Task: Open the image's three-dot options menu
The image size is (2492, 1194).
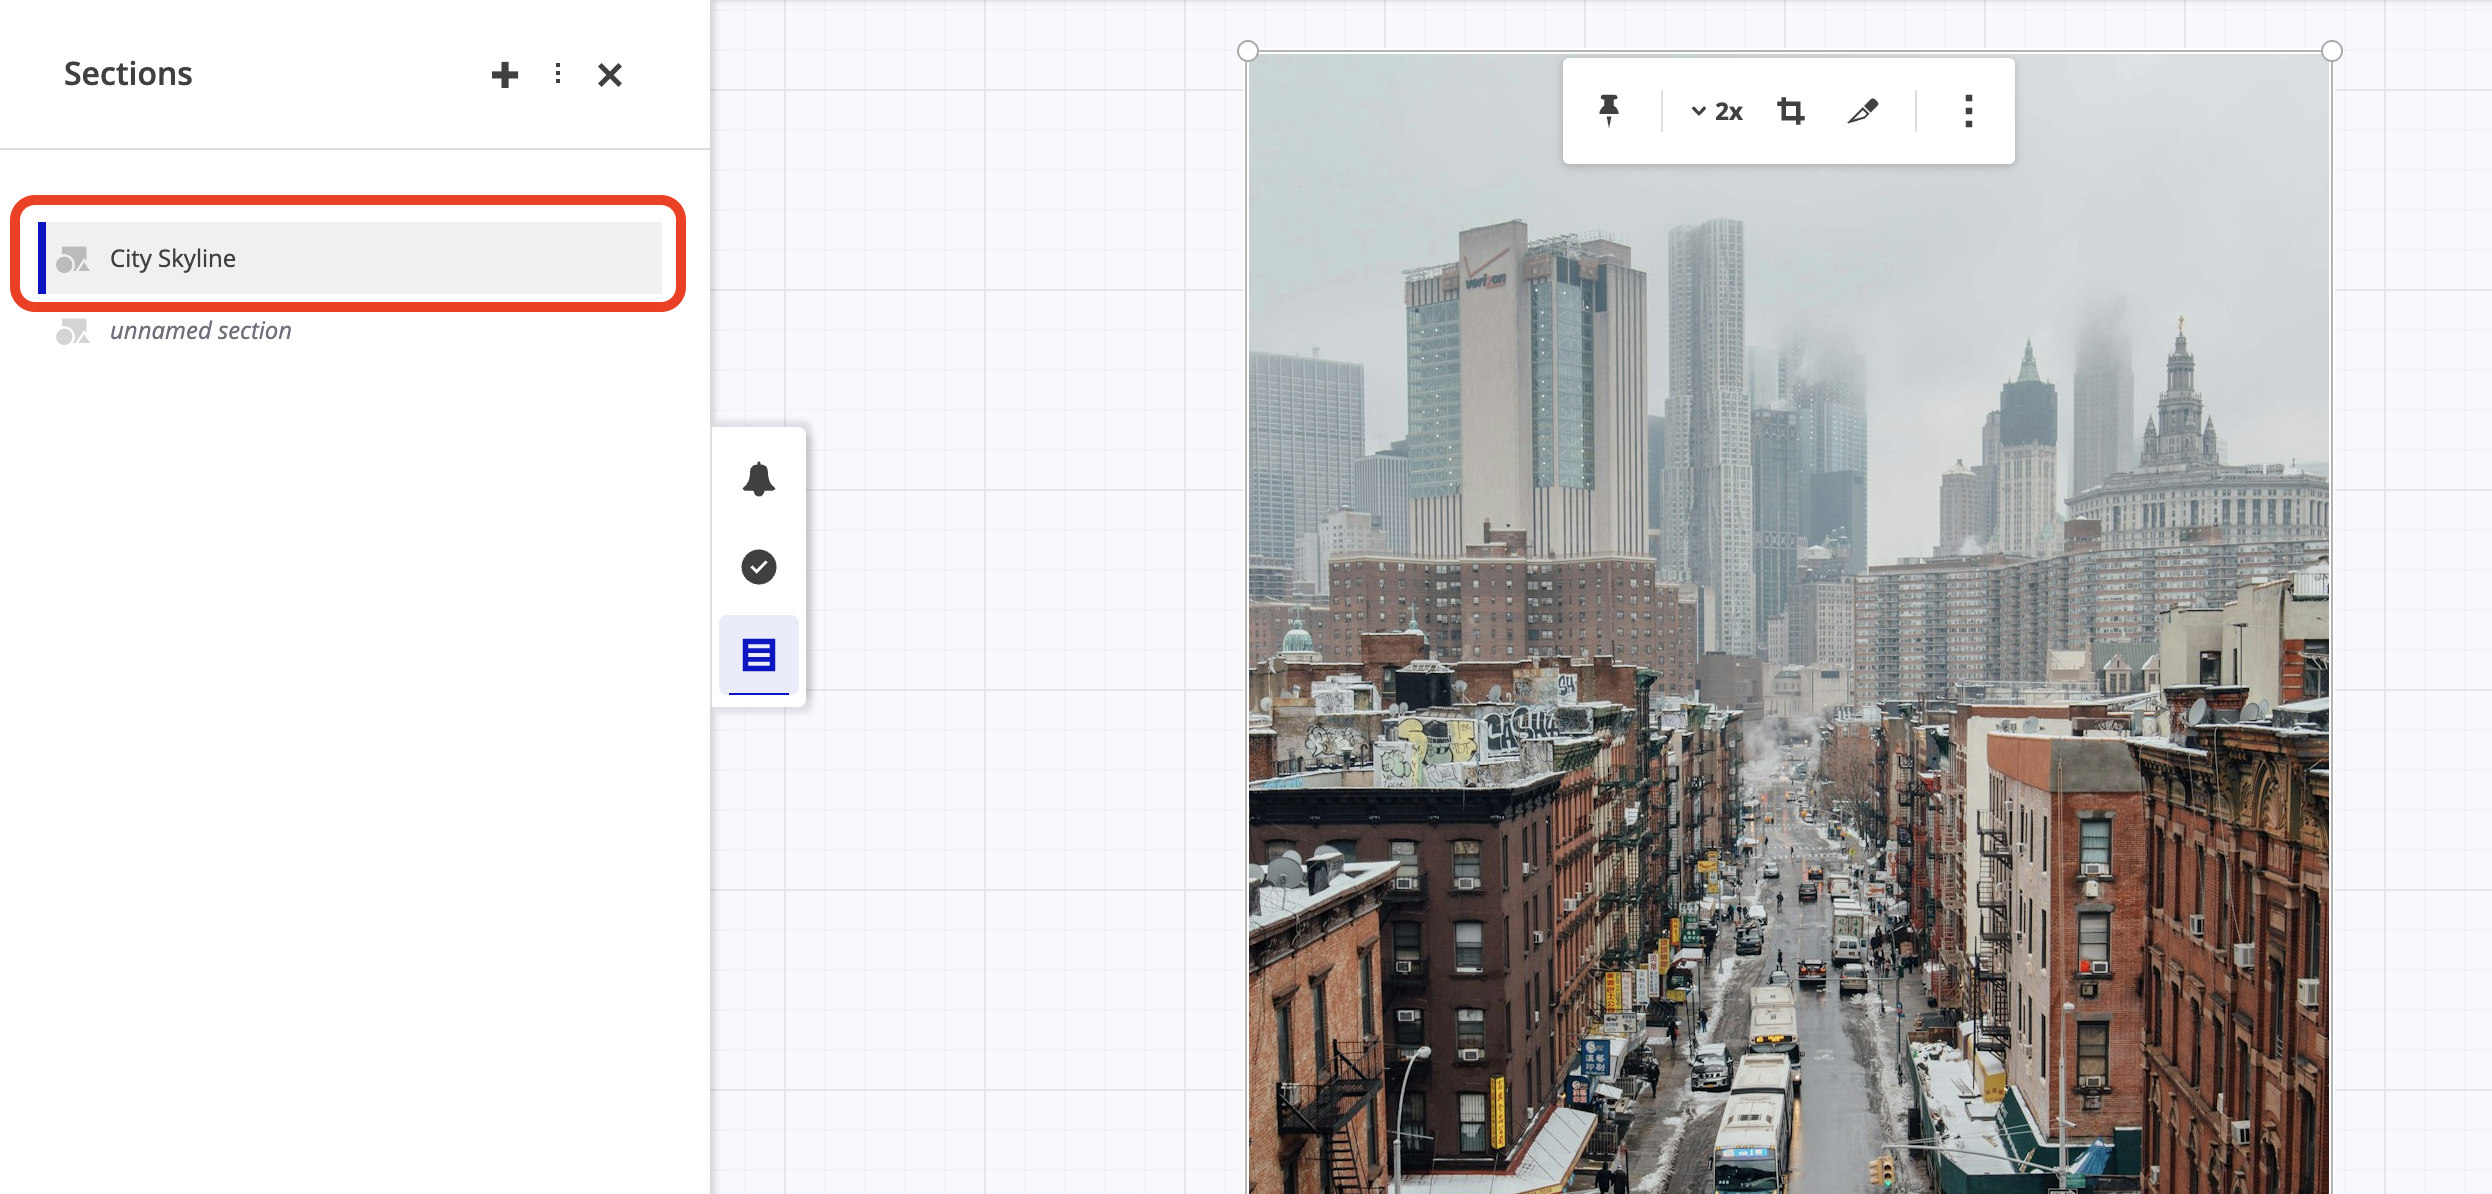Action: (1967, 111)
